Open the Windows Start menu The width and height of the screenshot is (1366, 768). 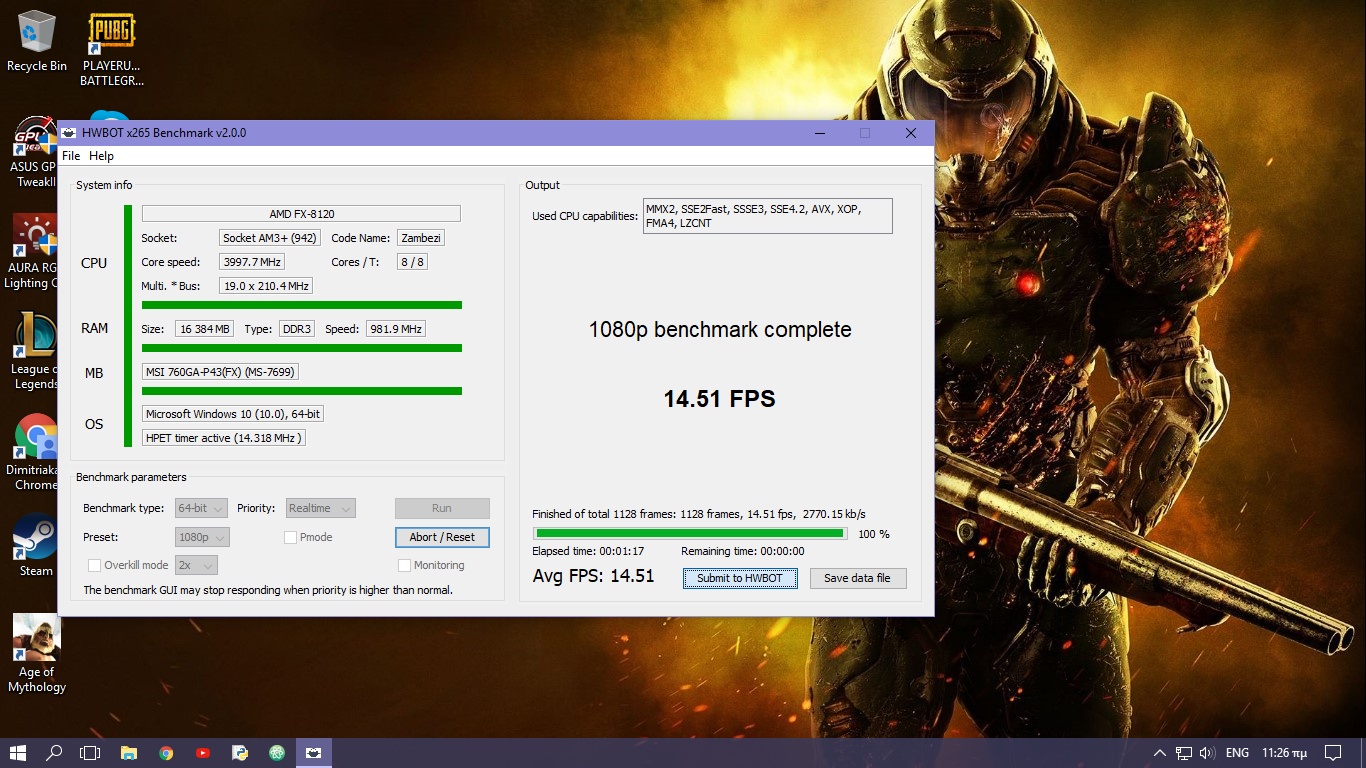click(17, 753)
